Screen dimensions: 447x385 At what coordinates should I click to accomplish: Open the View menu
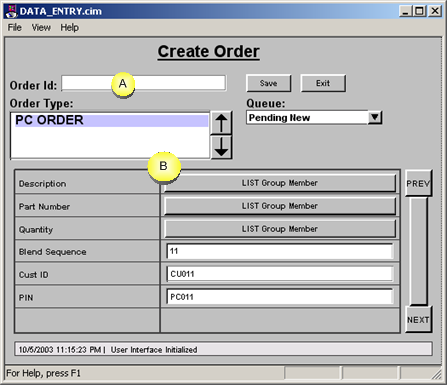(x=41, y=27)
